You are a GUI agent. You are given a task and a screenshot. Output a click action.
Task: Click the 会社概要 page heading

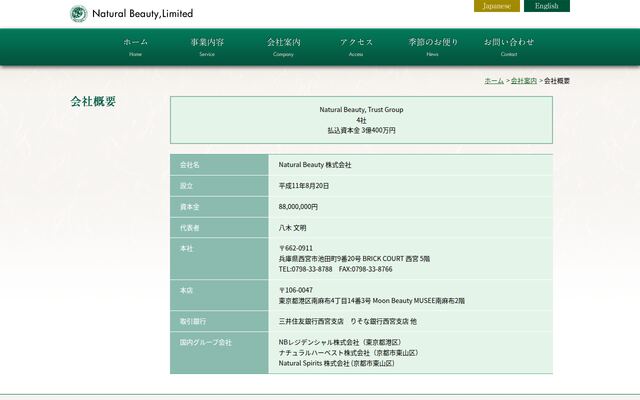(x=93, y=101)
